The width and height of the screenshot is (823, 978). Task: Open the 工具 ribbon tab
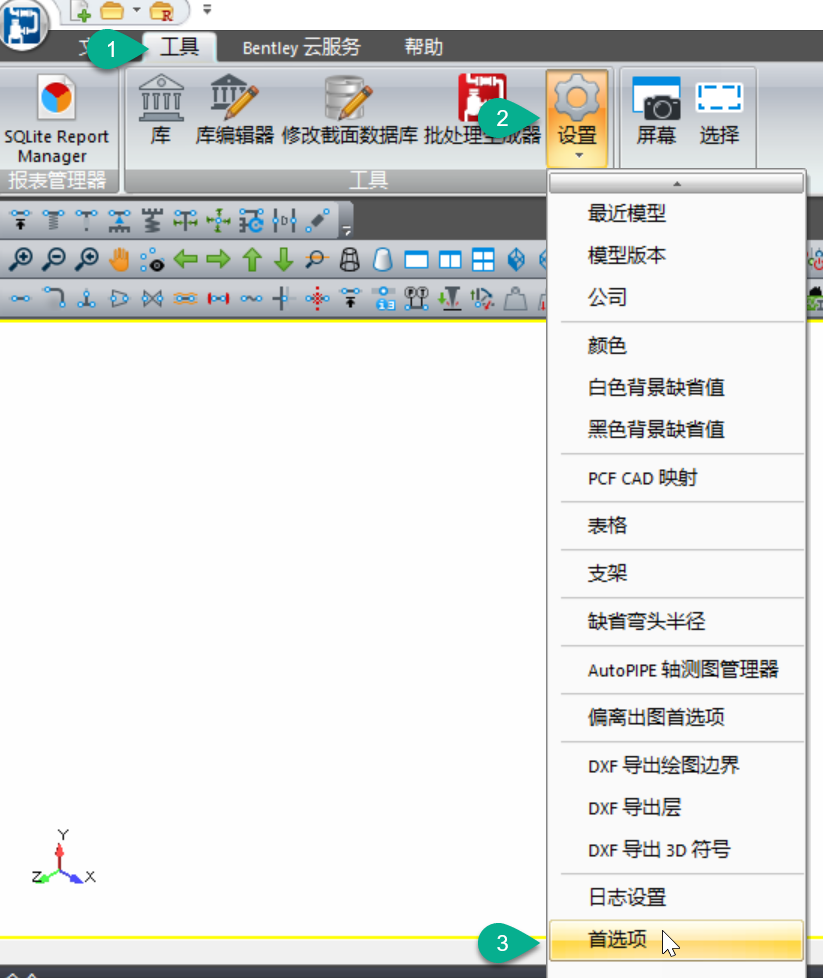[180, 47]
